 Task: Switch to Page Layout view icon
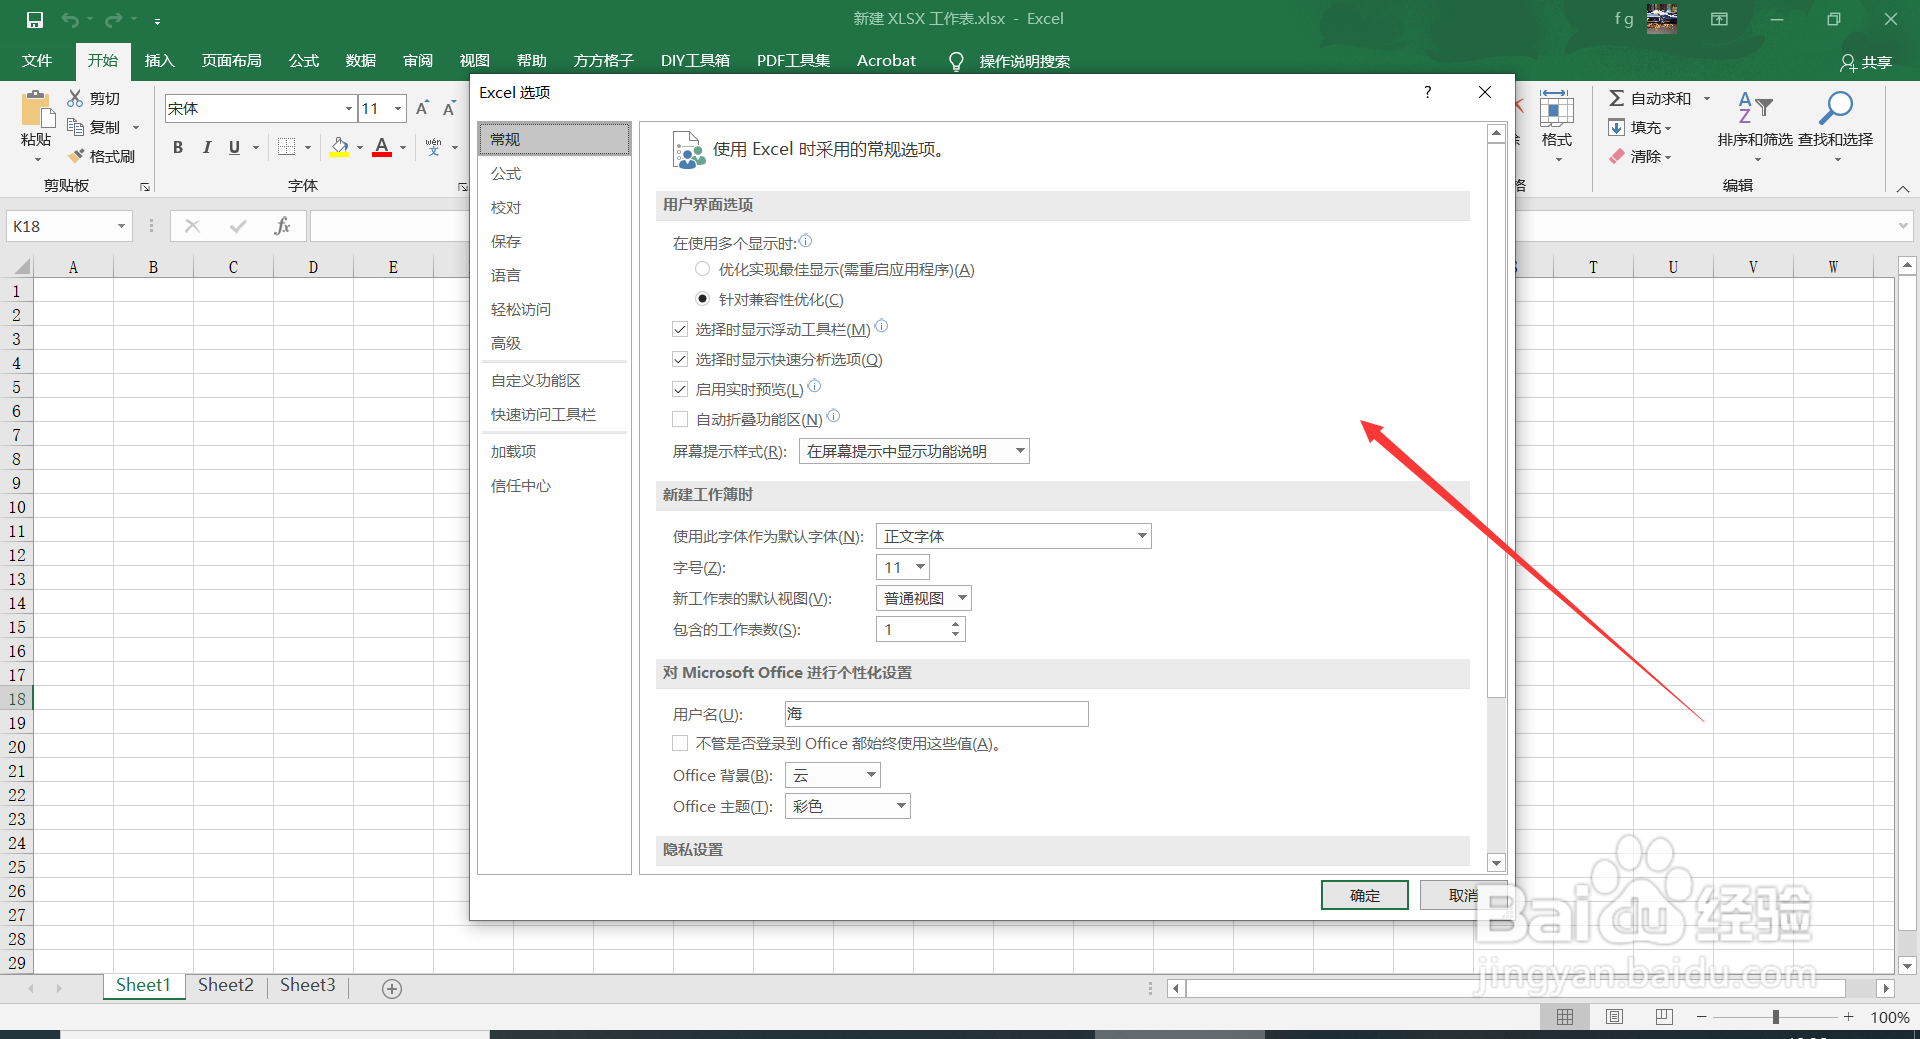pos(1614,1017)
